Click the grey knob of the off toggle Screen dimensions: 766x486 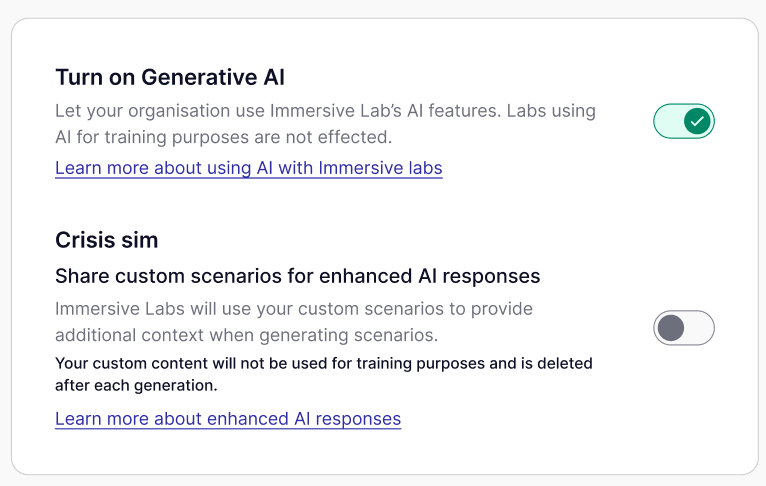[671, 328]
